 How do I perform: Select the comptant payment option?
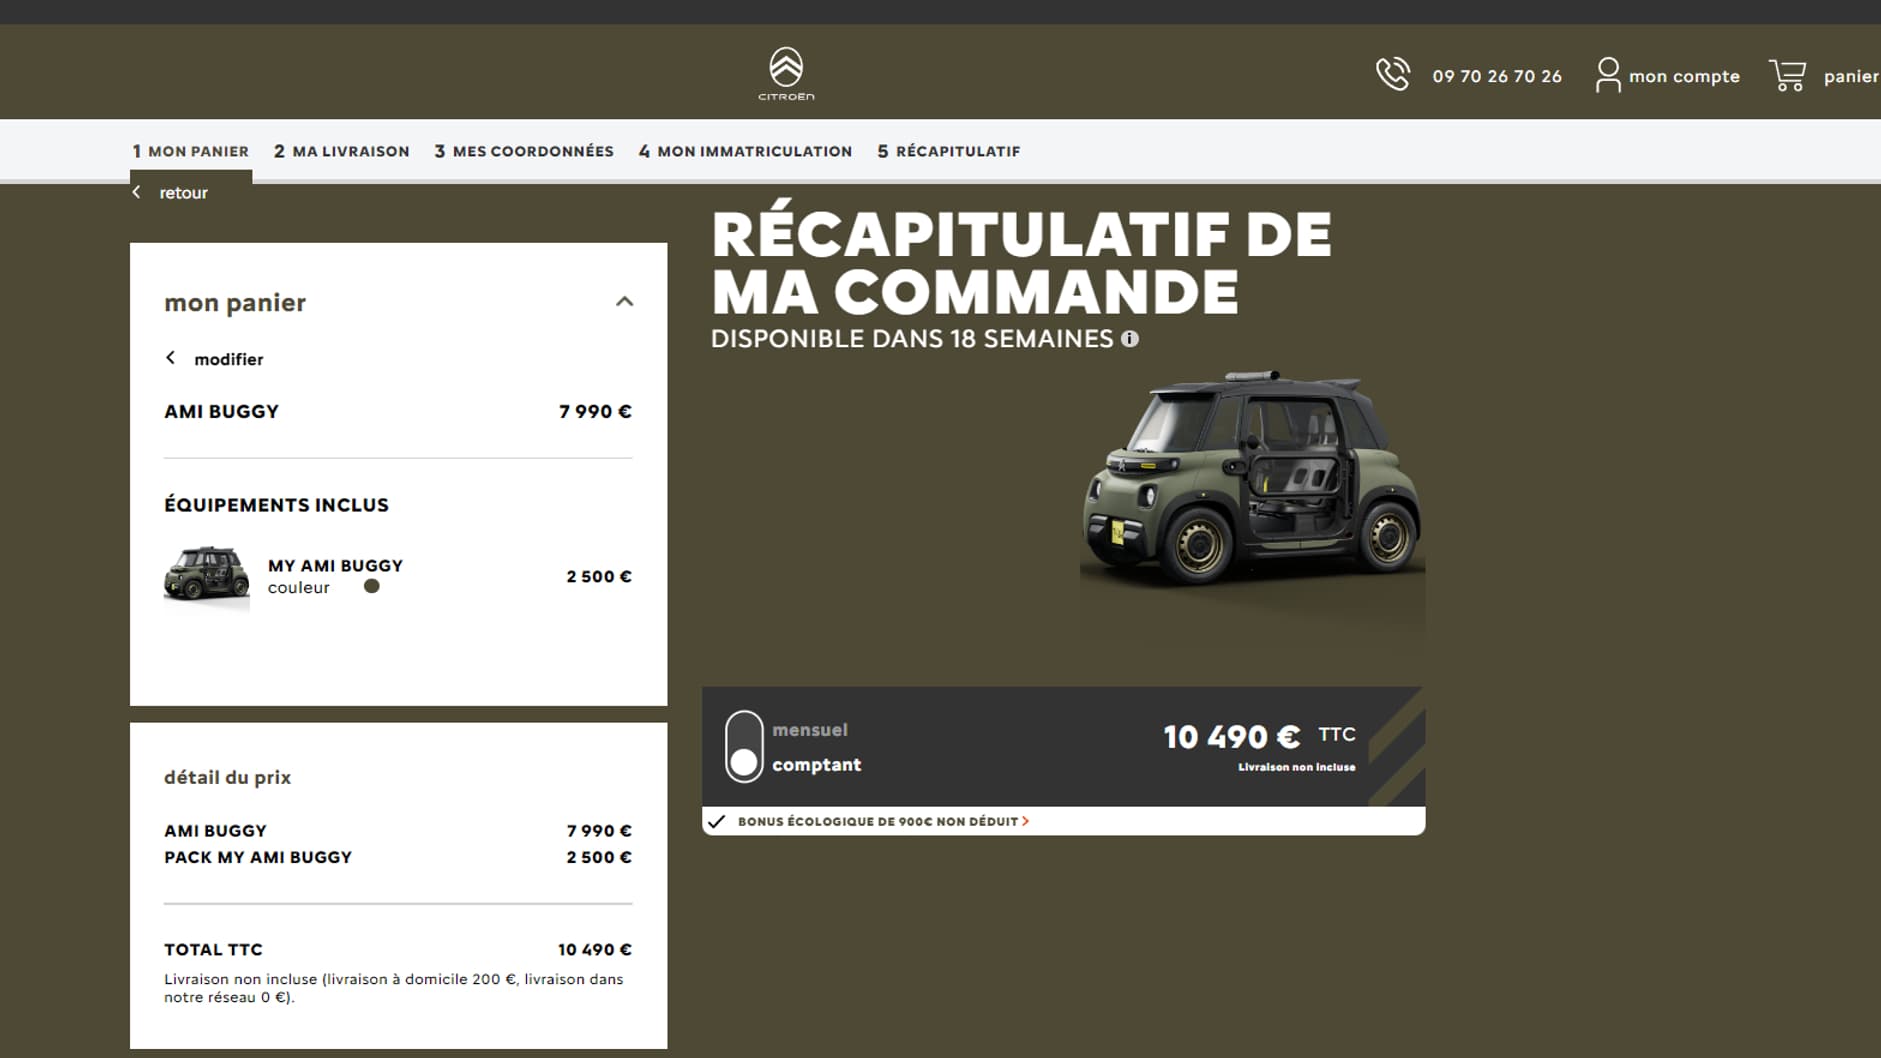click(x=816, y=765)
